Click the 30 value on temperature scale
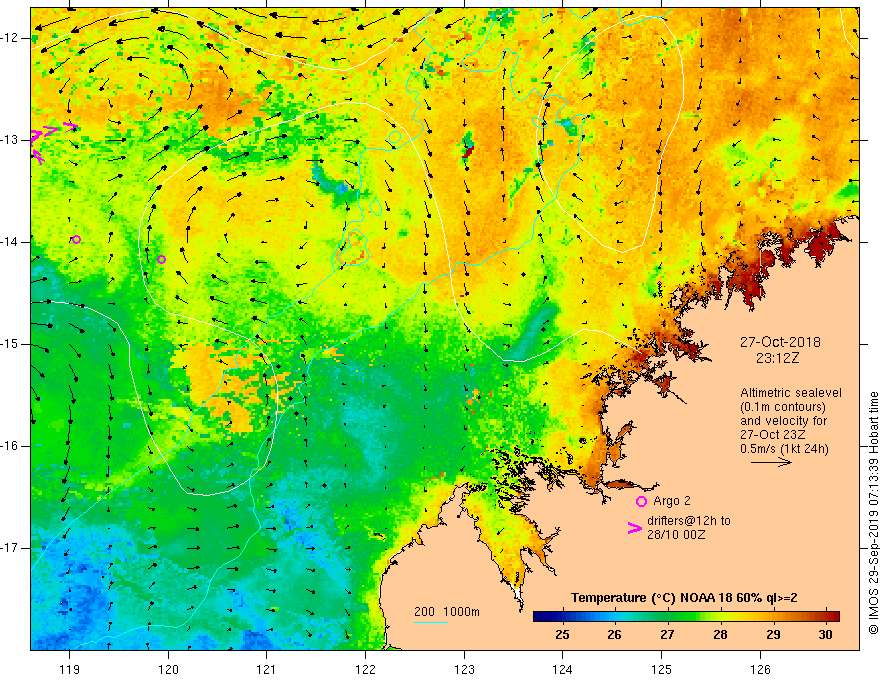This screenshot has height=680, width=880. [x=825, y=635]
